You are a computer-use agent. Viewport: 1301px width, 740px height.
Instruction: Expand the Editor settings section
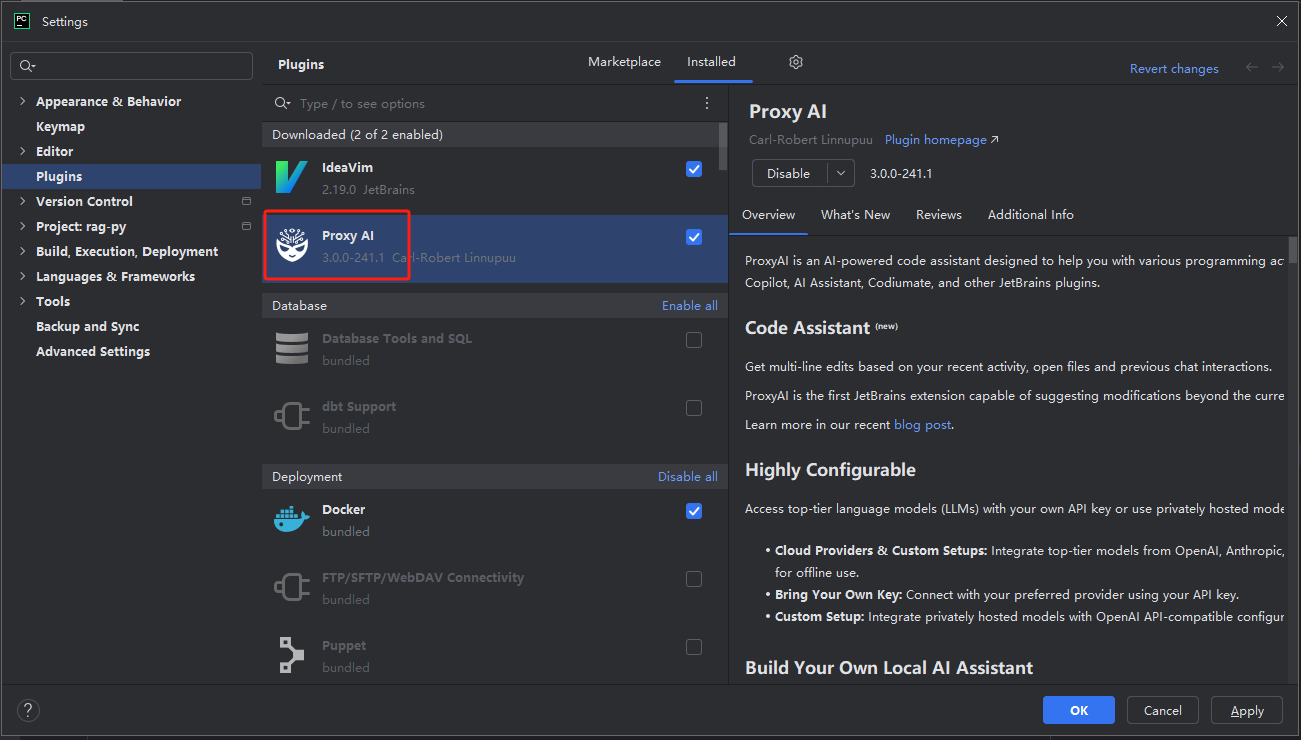tap(23, 151)
